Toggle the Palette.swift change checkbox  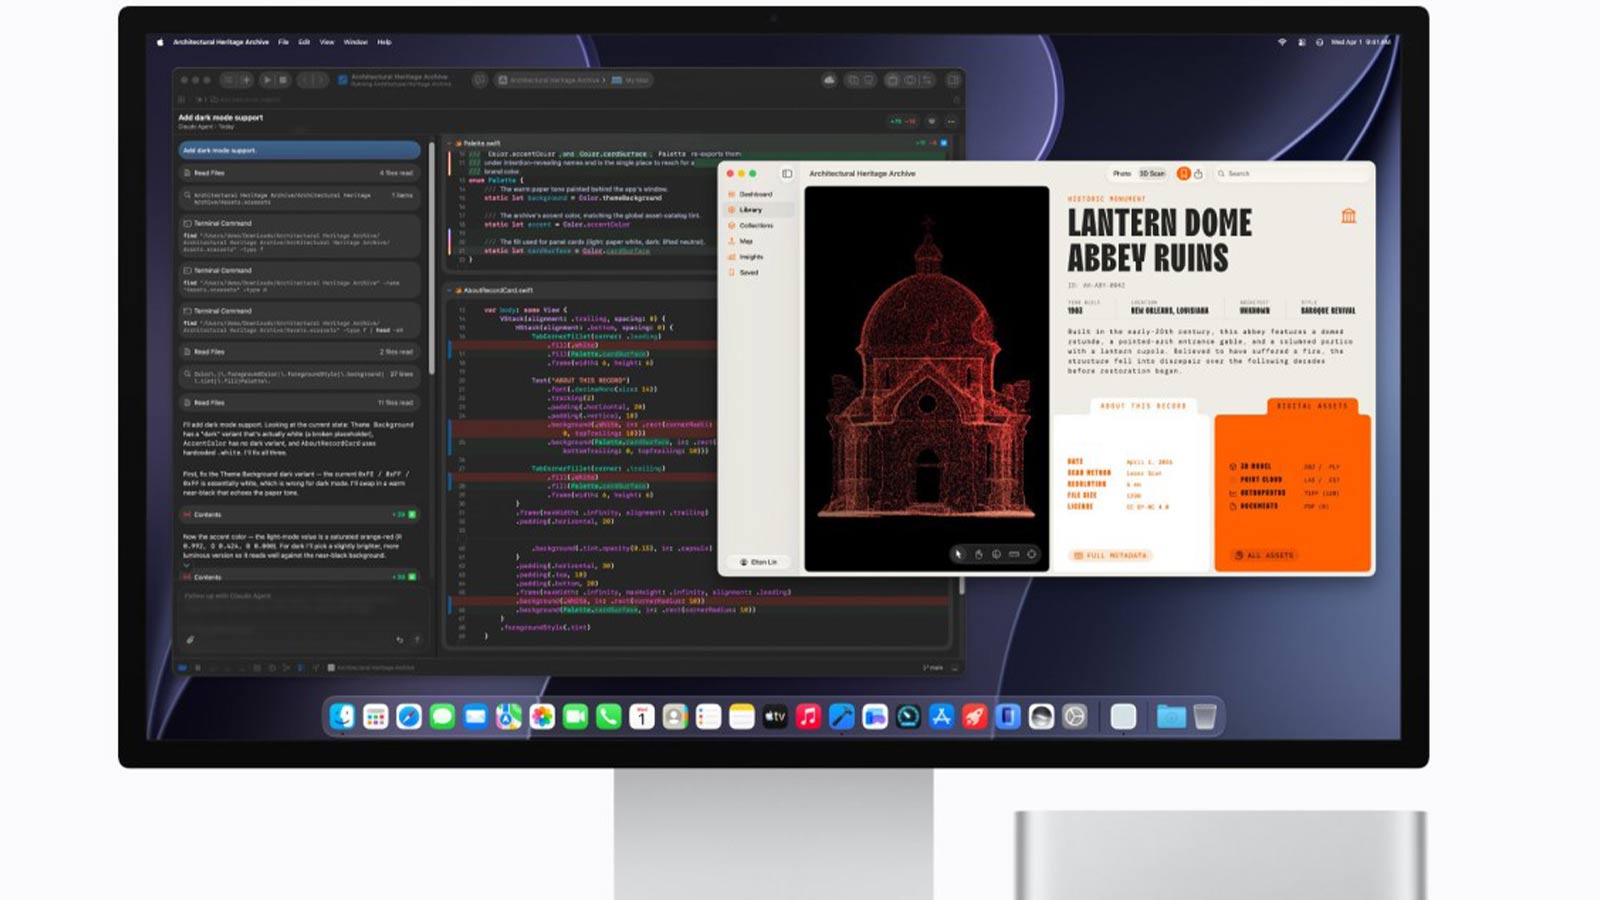pos(943,143)
